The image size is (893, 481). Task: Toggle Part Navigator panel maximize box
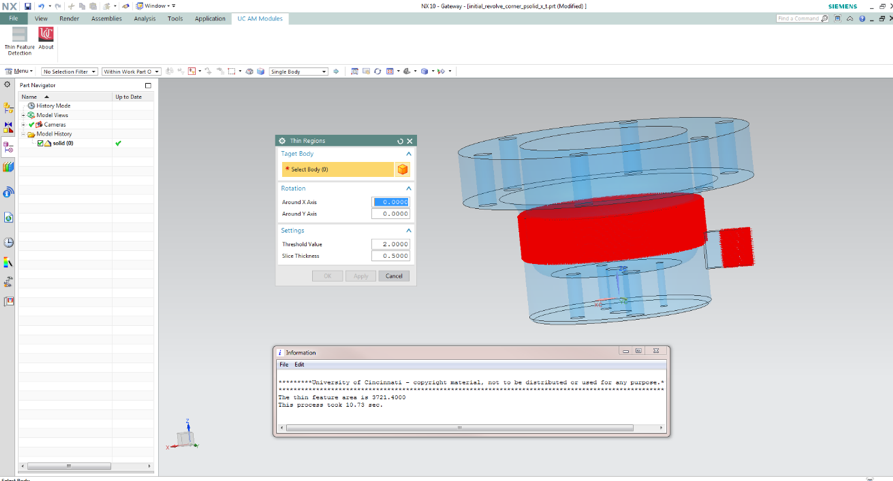tap(148, 85)
